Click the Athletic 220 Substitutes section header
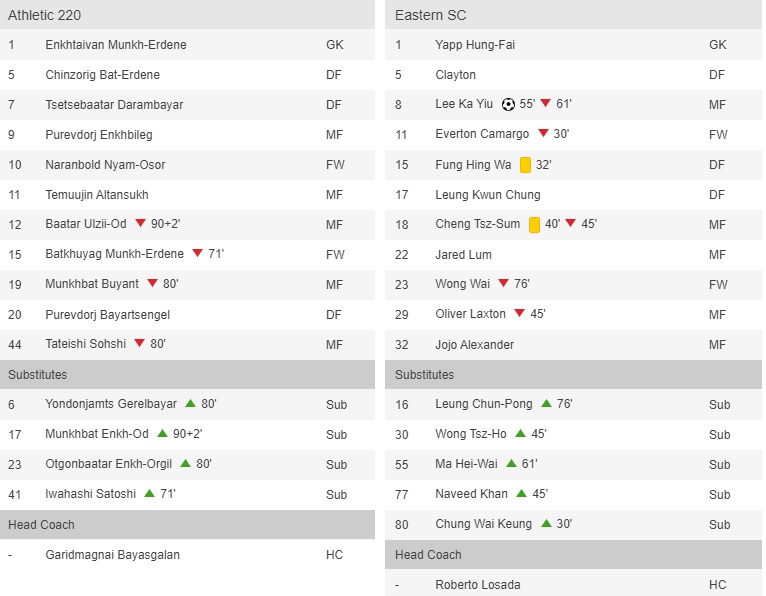 (x=38, y=375)
